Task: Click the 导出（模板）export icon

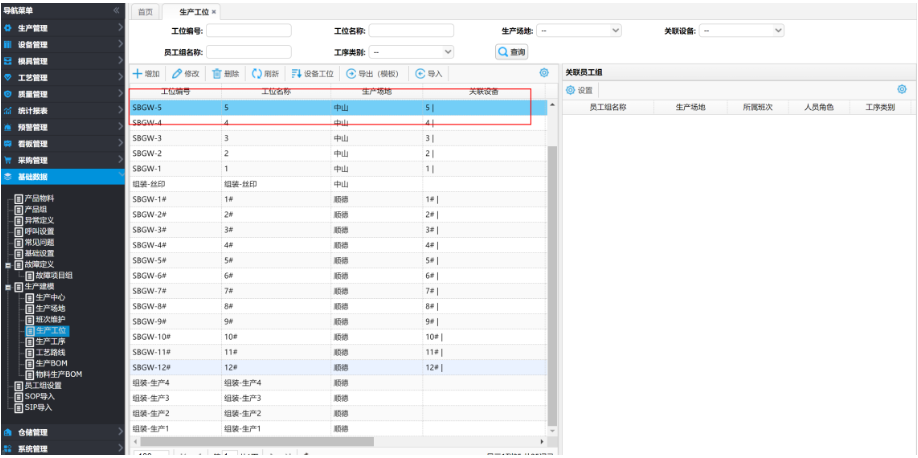Action: (351, 74)
